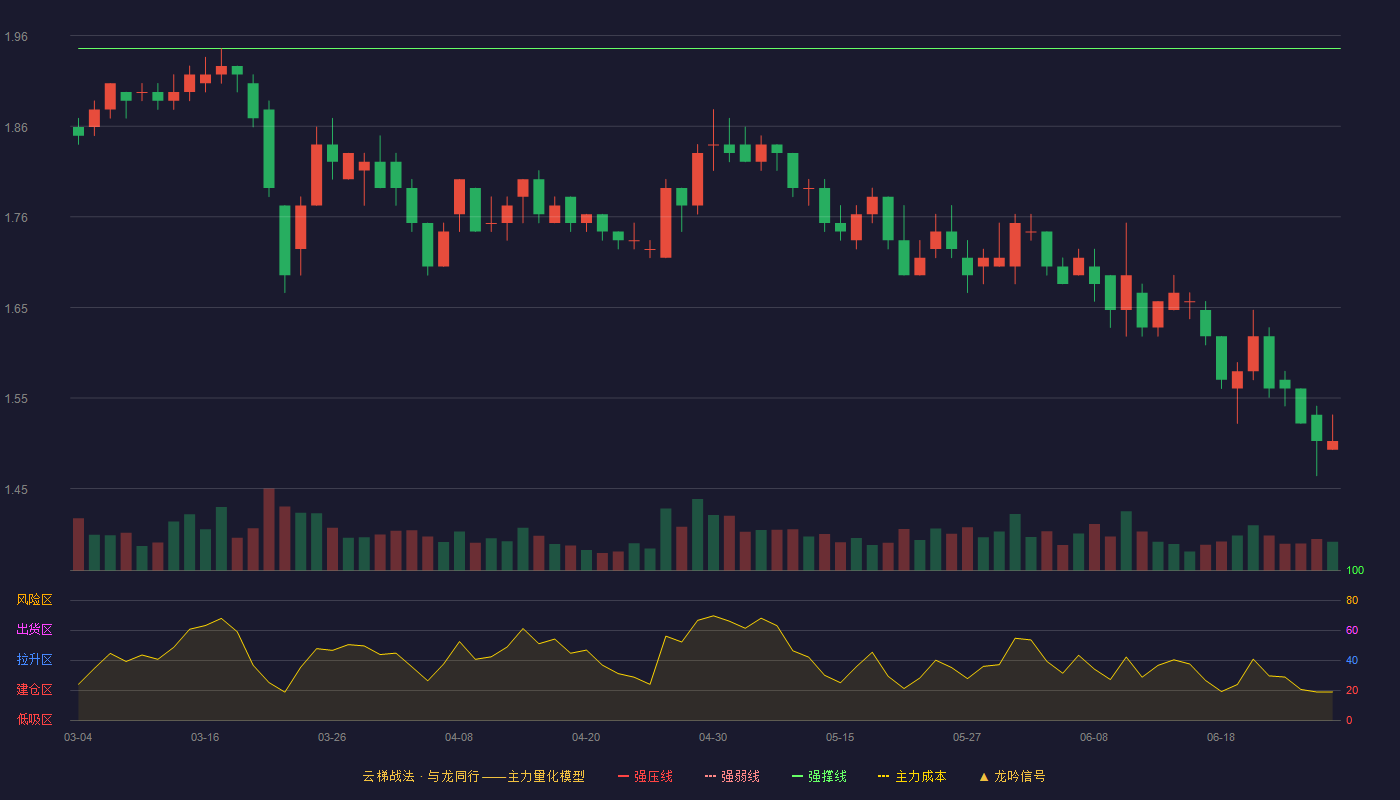Toggle the 强撑线 legend entry

[x=819, y=776]
